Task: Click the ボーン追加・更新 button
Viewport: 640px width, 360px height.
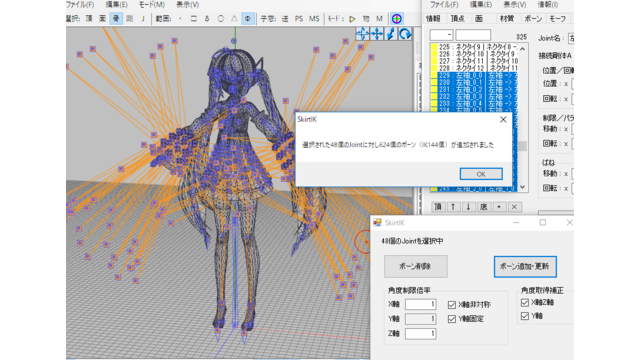Action: pos(525,267)
